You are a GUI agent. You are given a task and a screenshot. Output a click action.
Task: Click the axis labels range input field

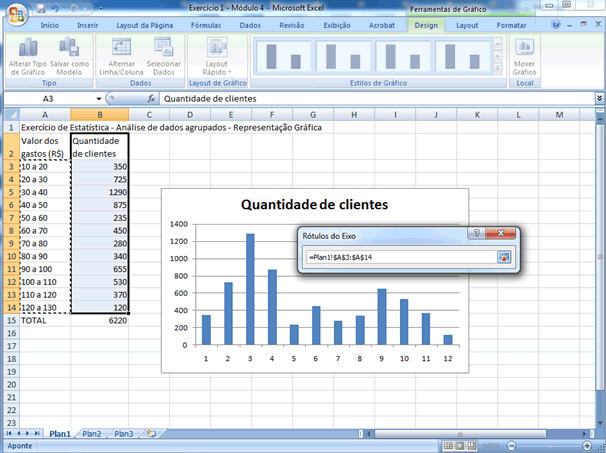pos(400,257)
